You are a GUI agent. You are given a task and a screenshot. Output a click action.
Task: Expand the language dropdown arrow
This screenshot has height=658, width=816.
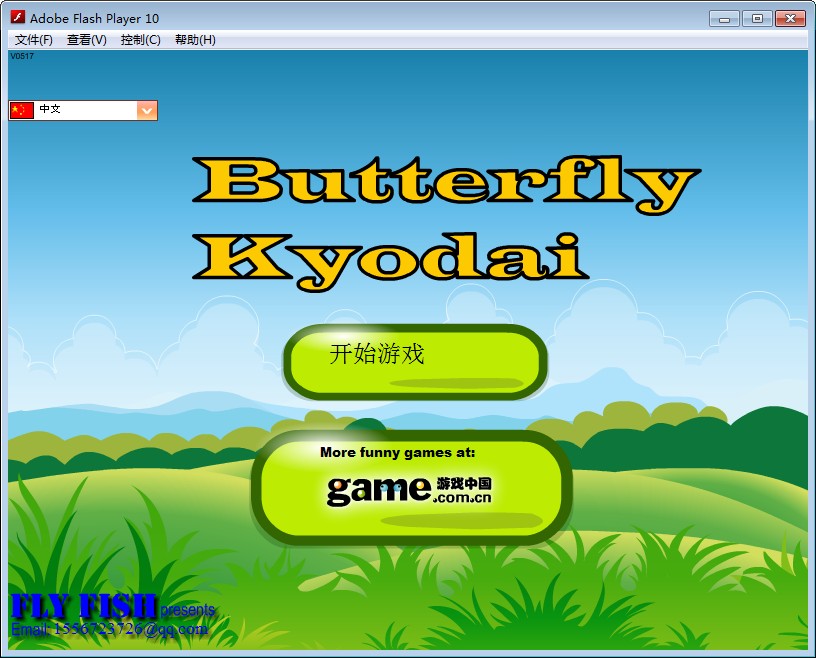pyautogui.click(x=147, y=110)
